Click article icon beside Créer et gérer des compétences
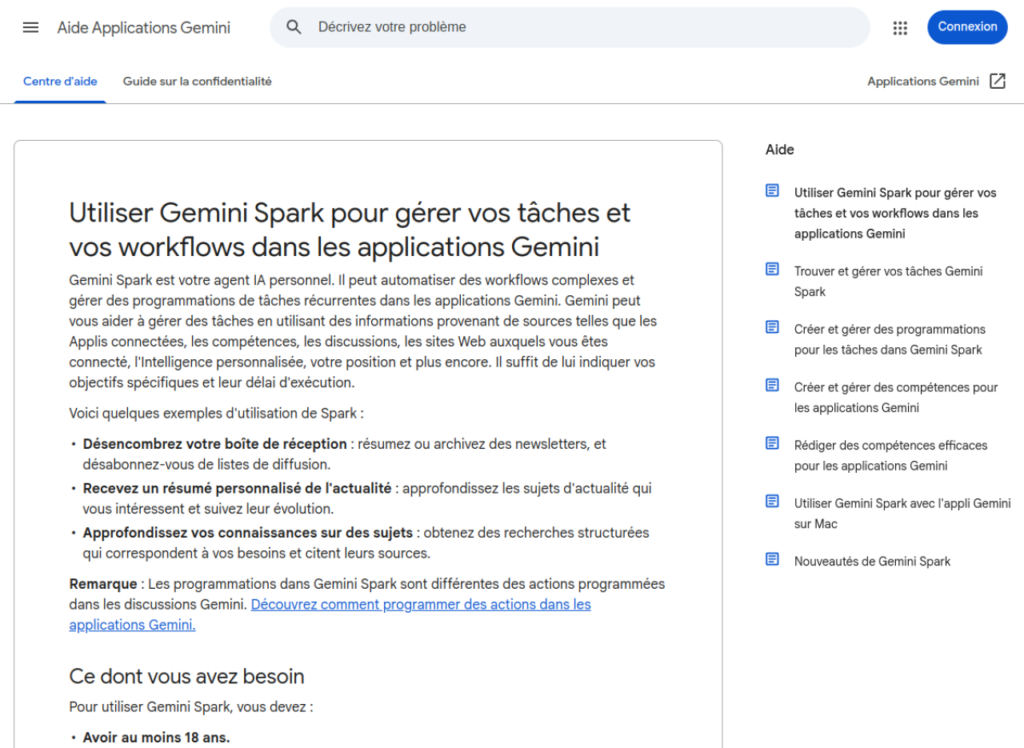The height and width of the screenshot is (748, 1024). coord(772,385)
